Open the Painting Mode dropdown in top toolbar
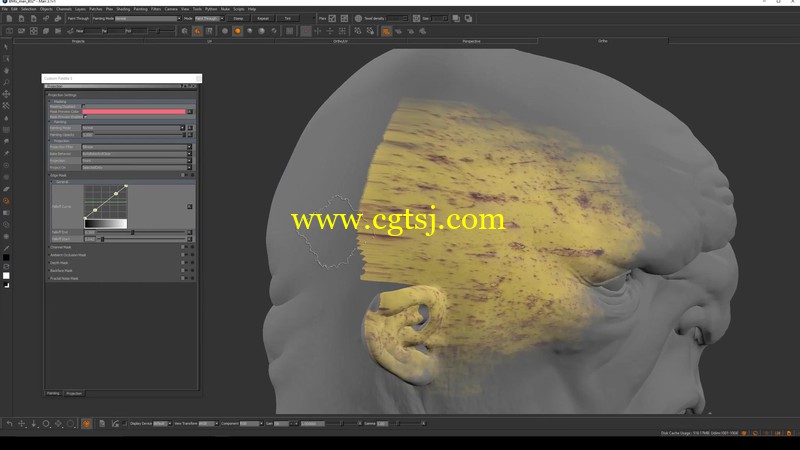800x450 pixels. pyautogui.click(x=148, y=18)
